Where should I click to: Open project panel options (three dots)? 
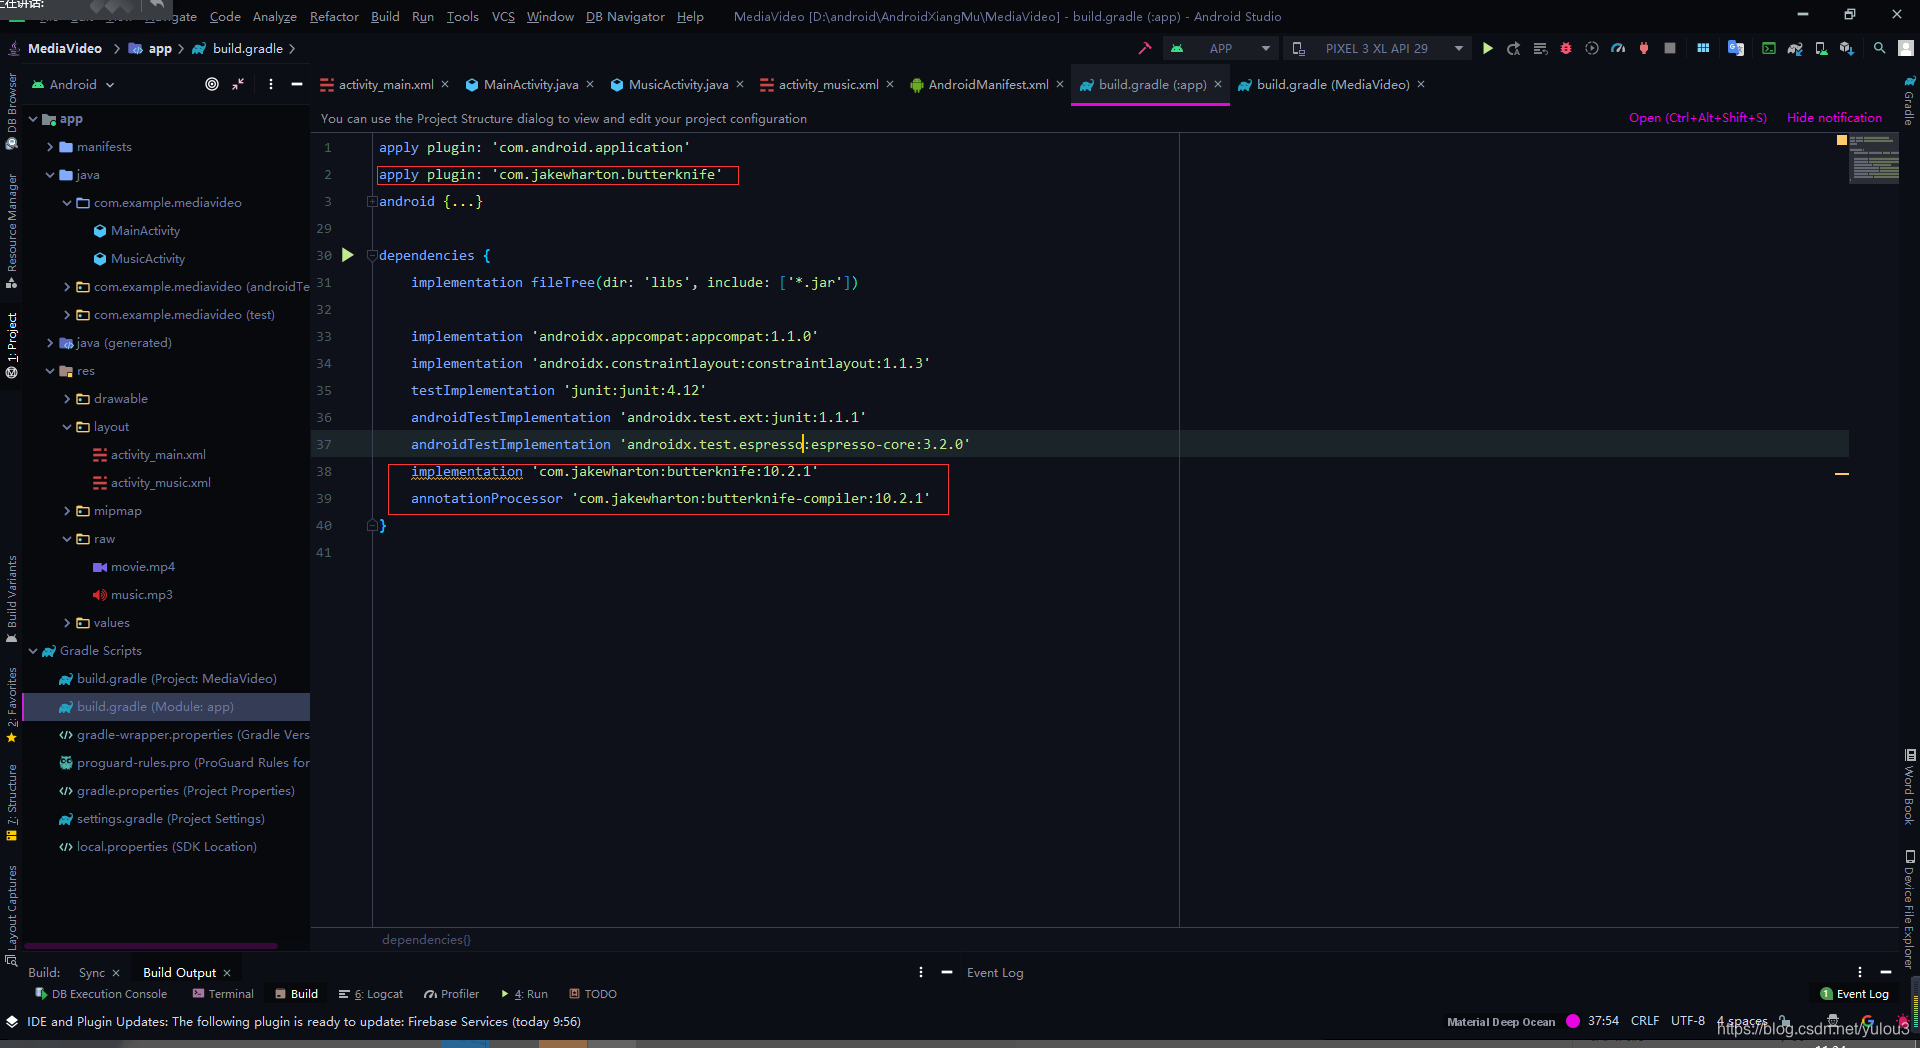[x=271, y=84]
